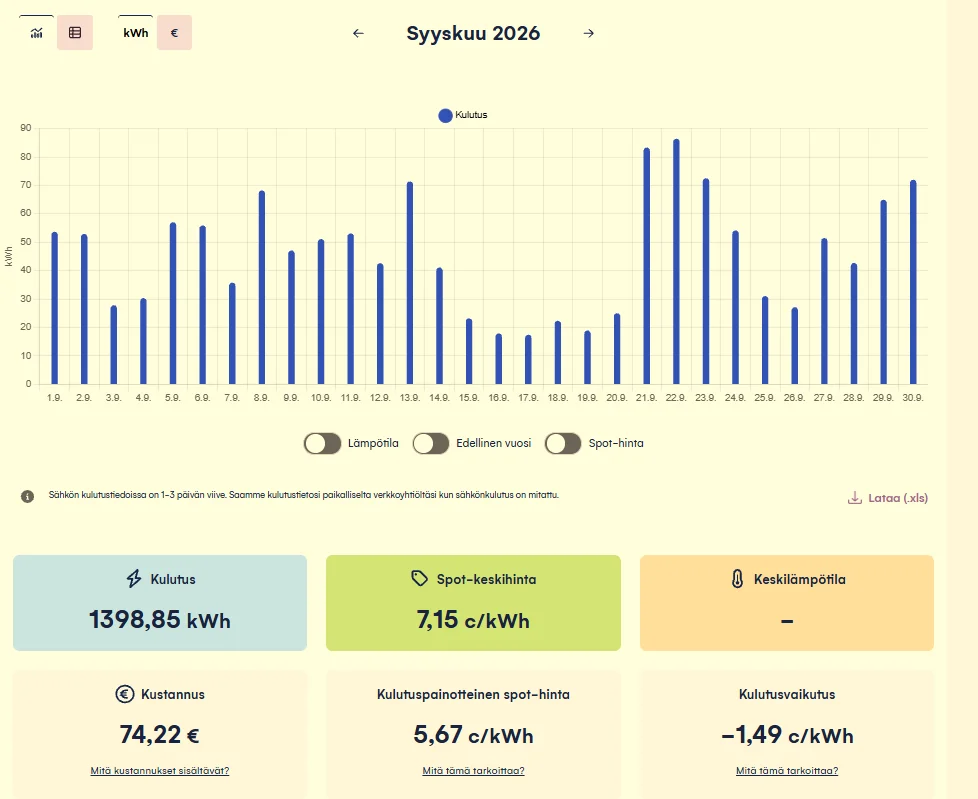Viewport: 978px width, 799px height.
Task: Go to previous month arrow
Action: point(358,33)
